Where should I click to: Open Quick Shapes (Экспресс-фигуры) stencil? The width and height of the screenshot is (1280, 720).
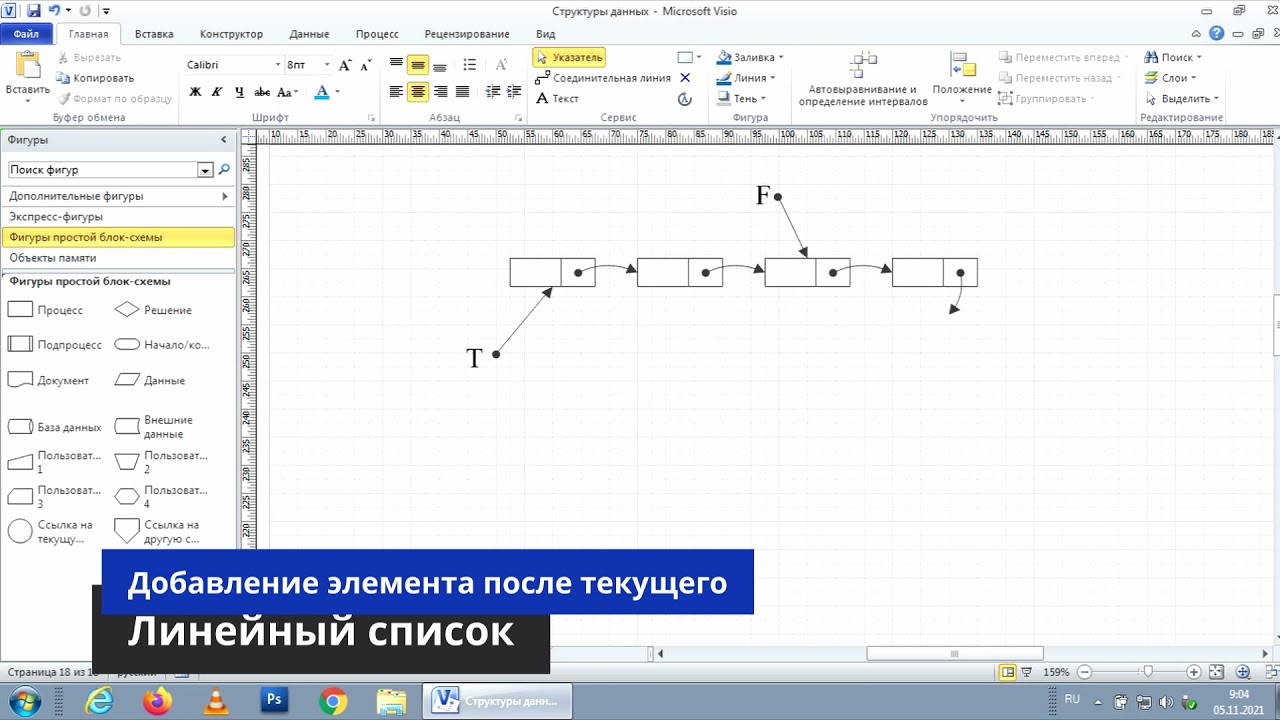tap(118, 217)
